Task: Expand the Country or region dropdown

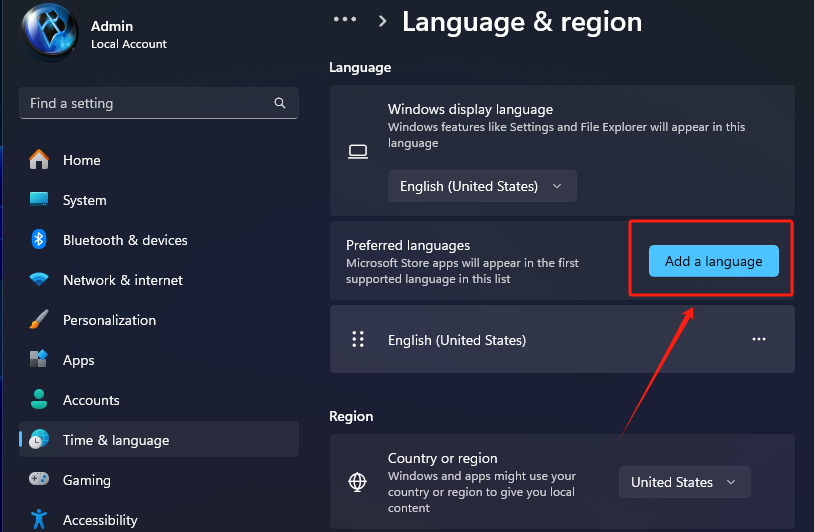Action: pyautogui.click(x=684, y=482)
